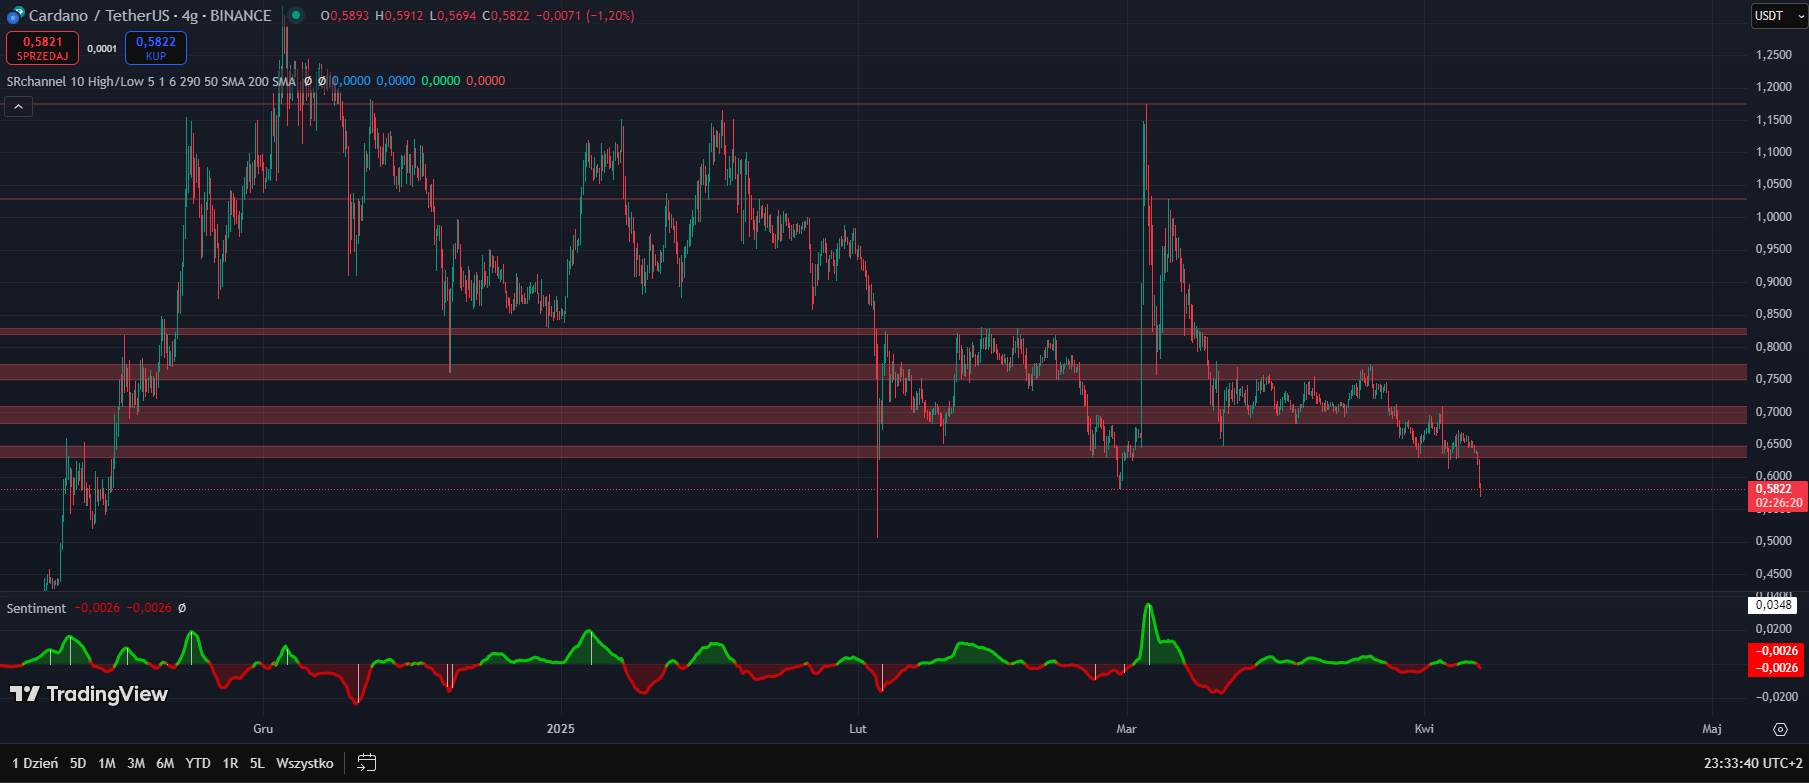
Task: Click the green market status dot
Action: pos(295,15)
